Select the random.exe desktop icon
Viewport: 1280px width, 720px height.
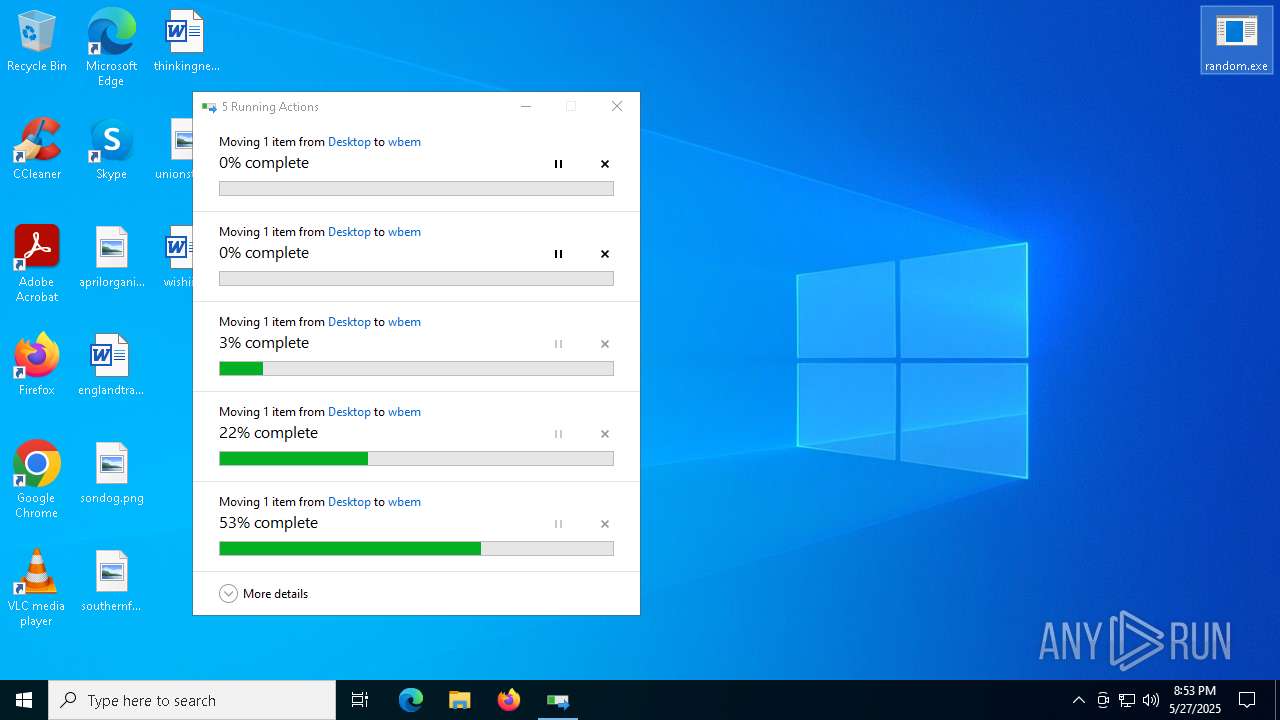click(1236, 40)
